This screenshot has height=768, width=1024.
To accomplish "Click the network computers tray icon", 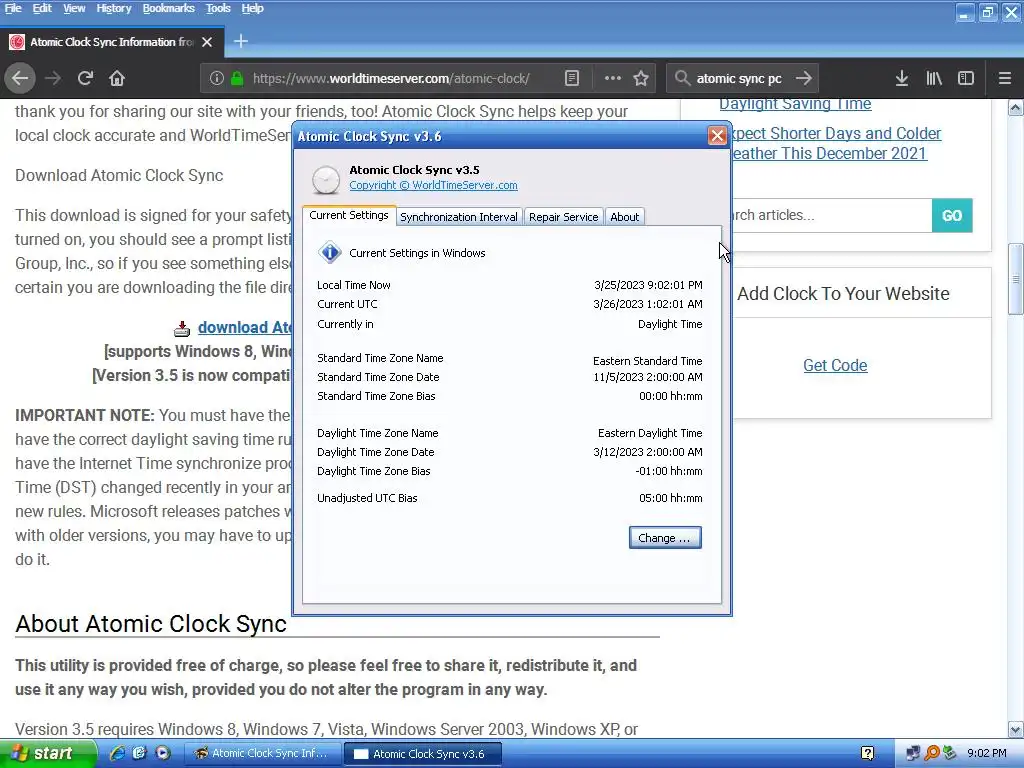I will point(913,754).
